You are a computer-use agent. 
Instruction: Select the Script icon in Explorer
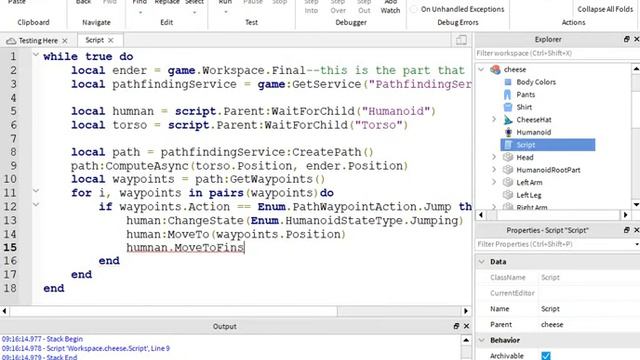[508, 144]
